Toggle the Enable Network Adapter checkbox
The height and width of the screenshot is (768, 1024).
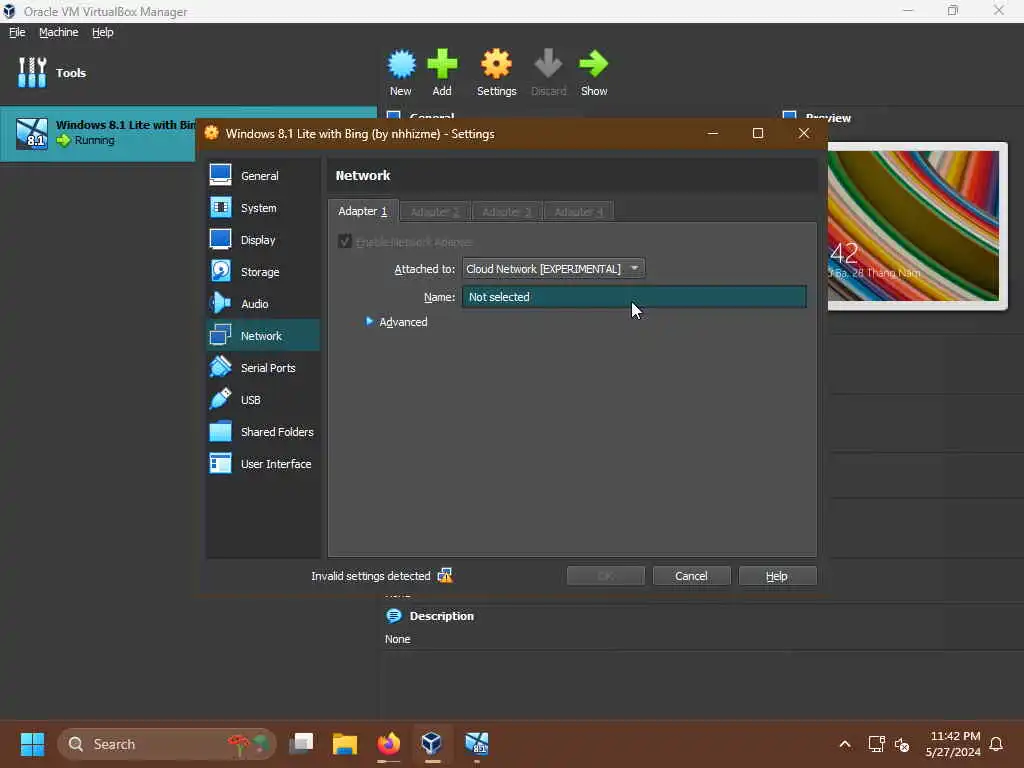pyautogui.click(x=345, y=242)
